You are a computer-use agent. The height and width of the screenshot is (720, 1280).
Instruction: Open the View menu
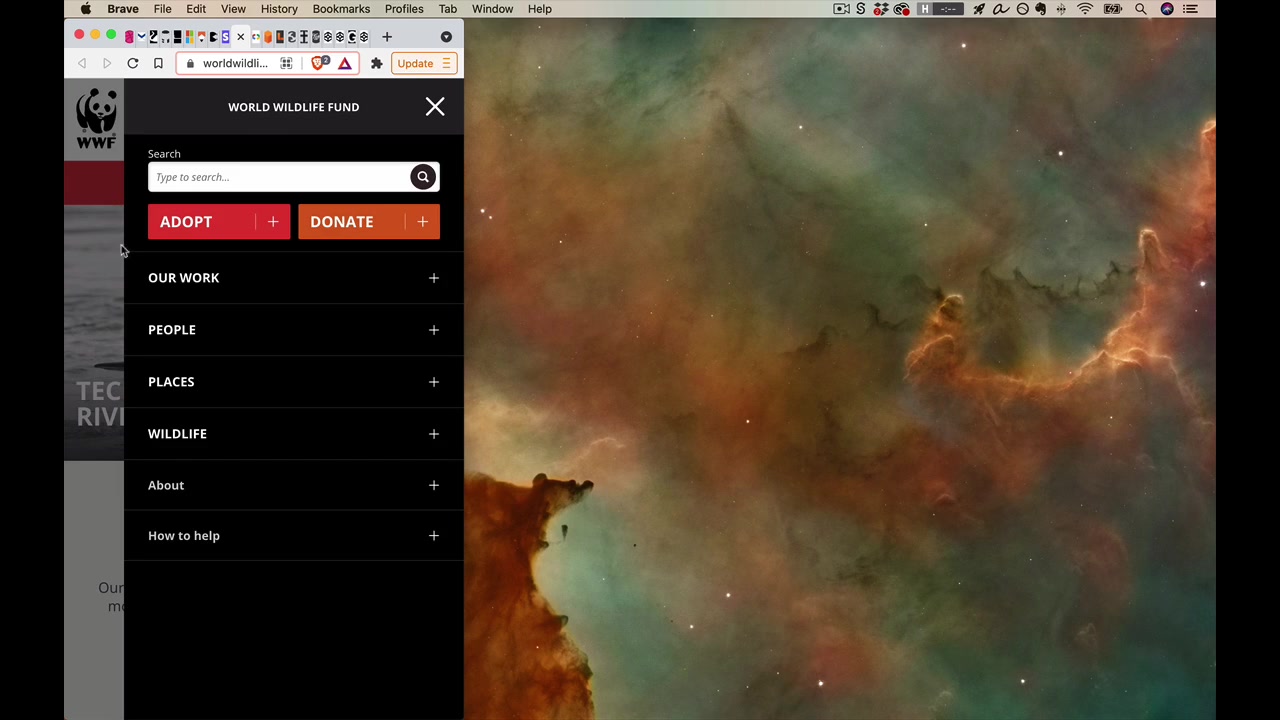coord(233,9)
